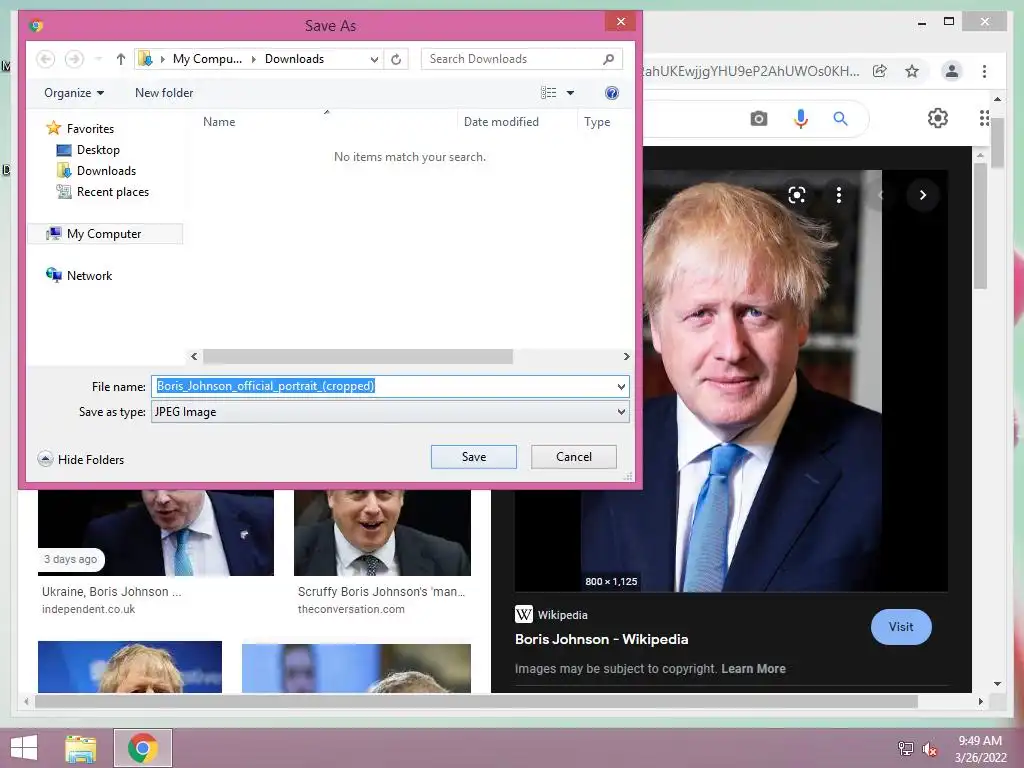Click the New folder button
This screenshot has height=768, width=1024.
(x=164, y=93)
